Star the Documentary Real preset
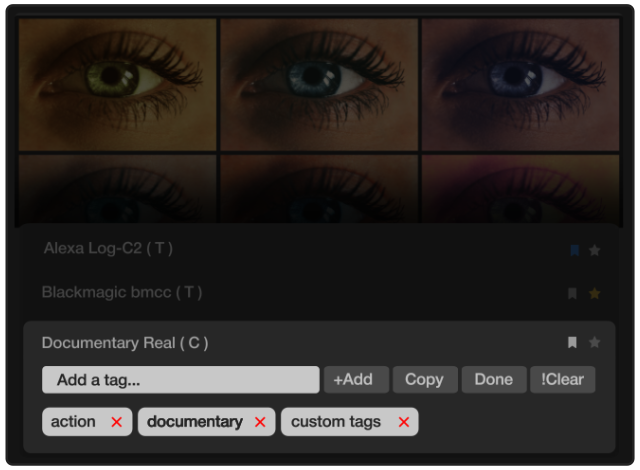 595,343
